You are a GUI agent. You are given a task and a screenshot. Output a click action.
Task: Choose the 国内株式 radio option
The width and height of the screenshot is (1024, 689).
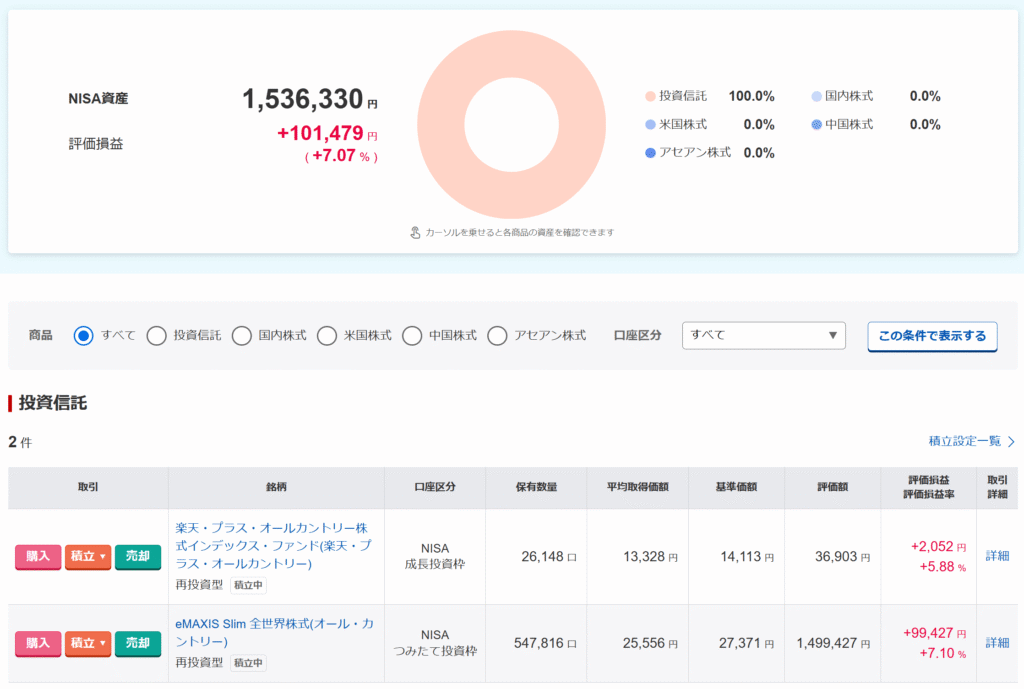(242, 336)
